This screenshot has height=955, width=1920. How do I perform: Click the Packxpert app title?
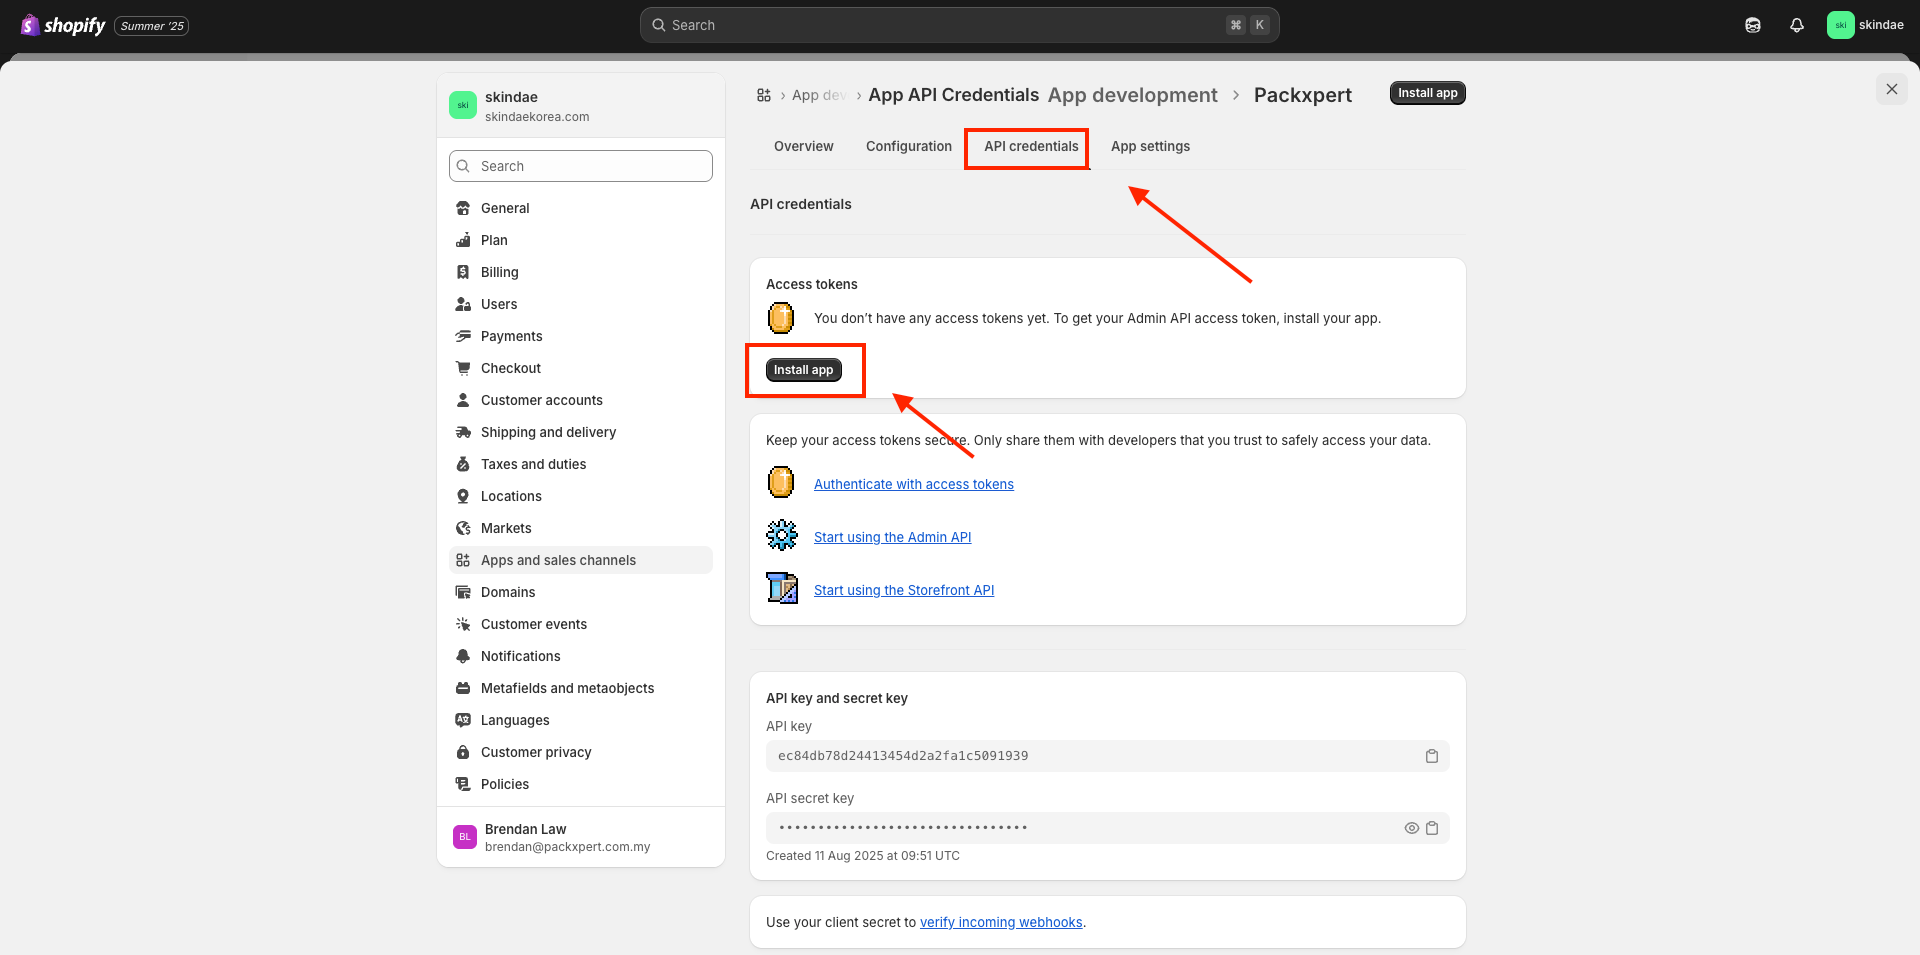(1302, 95)
